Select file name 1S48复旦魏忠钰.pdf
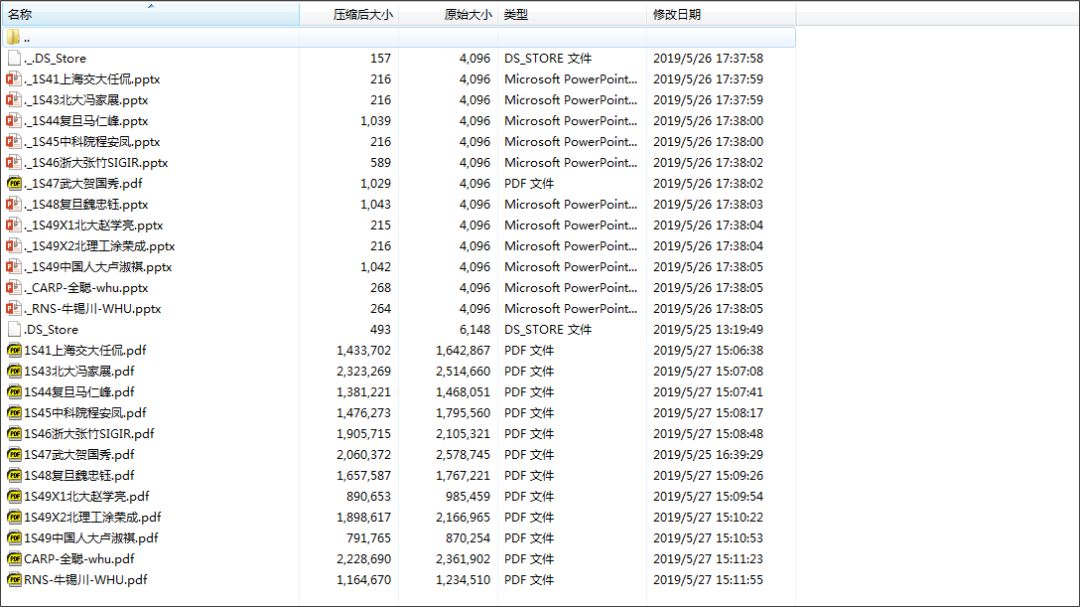 [x=79, y=475]
